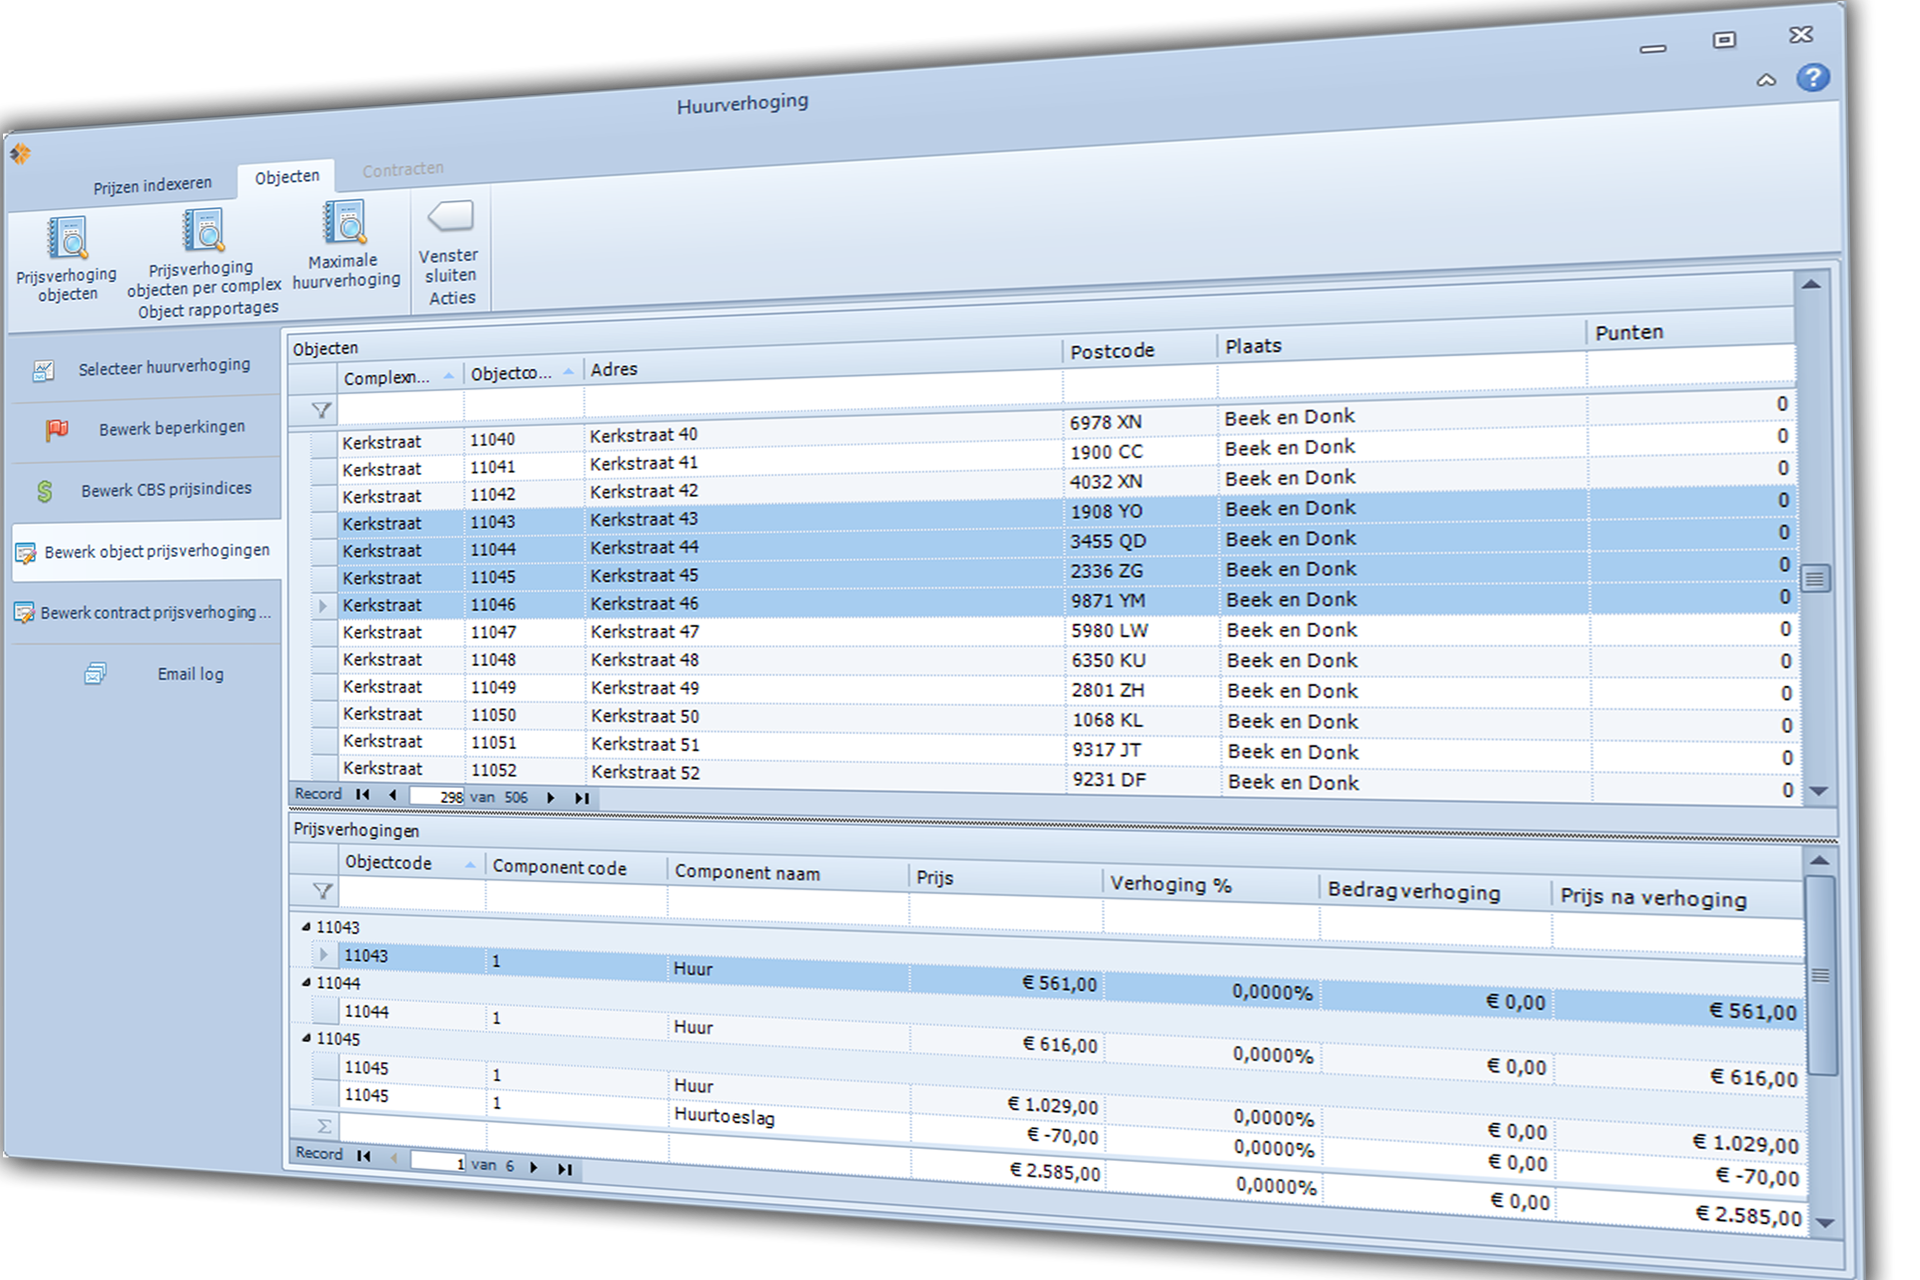Viewport: 1920px width, 1280px height.
Task: Sort by Postcode column header
Action: click(1112, 351)
